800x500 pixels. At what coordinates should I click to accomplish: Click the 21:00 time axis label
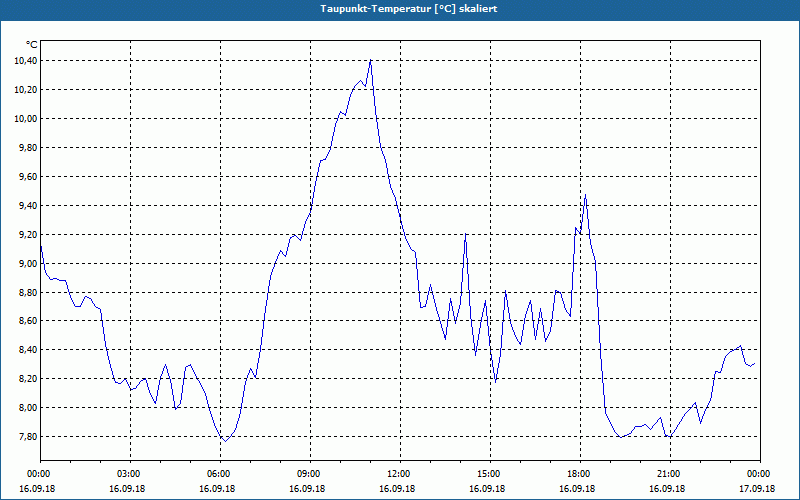(x=670, y=474)
